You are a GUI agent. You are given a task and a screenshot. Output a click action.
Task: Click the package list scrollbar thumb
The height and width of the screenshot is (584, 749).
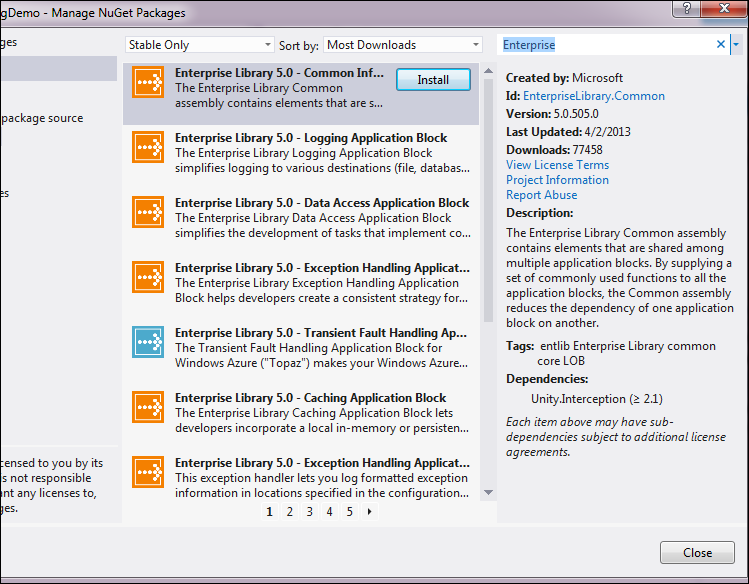pos(488,201)
